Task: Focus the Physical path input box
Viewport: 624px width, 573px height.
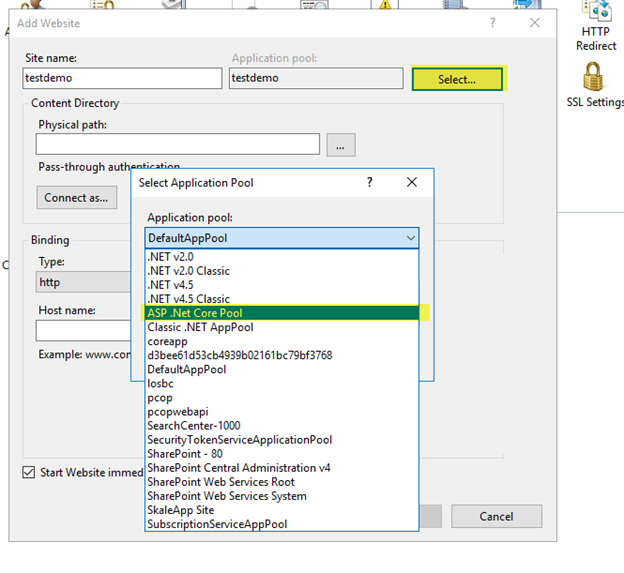Action: (178, 145)
